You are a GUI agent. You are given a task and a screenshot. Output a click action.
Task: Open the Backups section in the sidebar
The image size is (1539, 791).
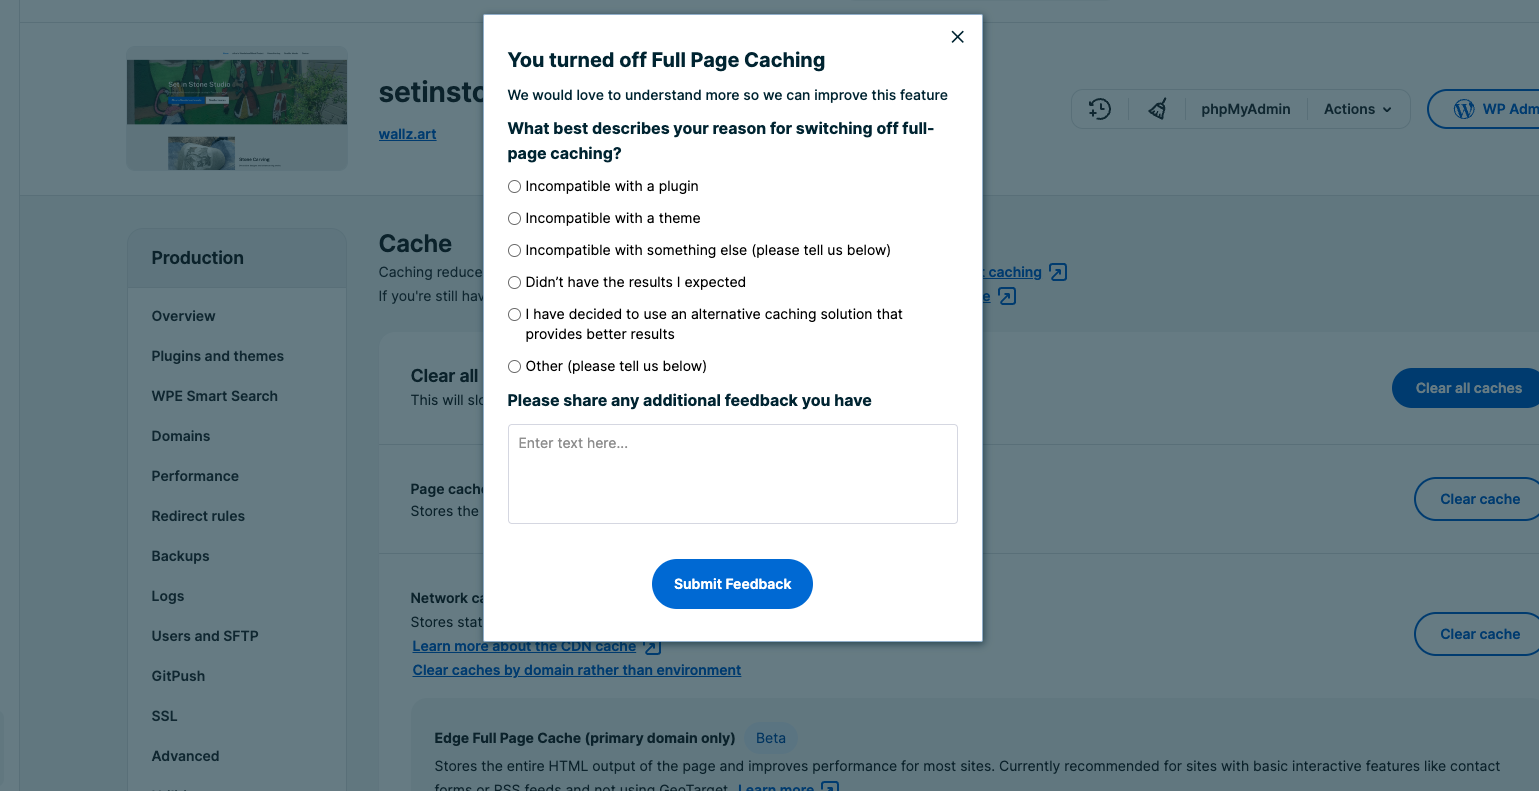pos(180,556)
